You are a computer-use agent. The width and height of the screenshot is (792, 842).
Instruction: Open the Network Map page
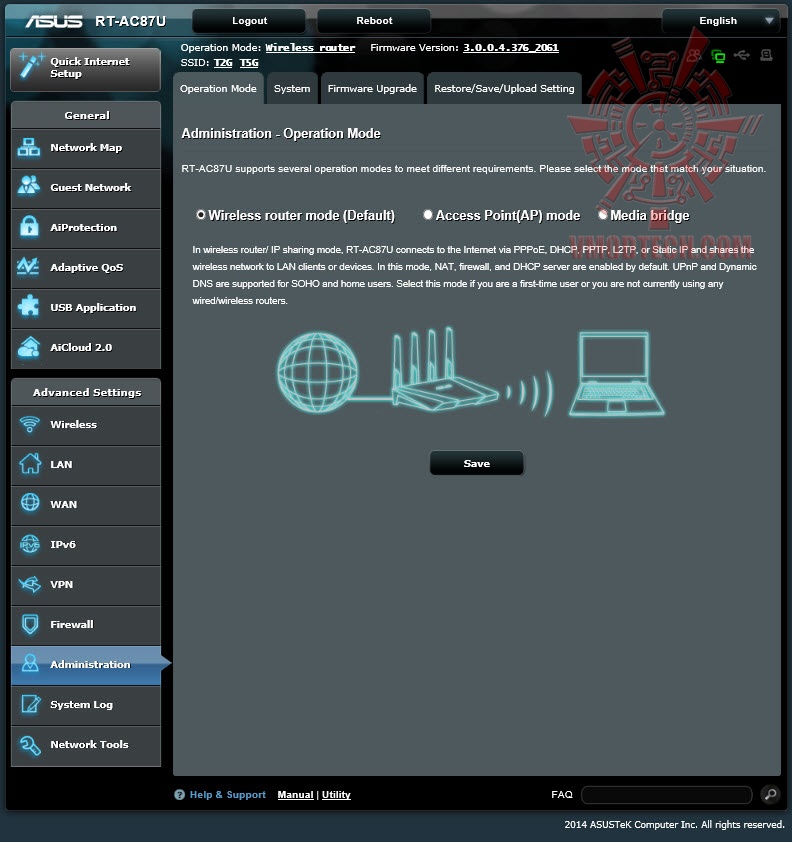tap(85, 148)
